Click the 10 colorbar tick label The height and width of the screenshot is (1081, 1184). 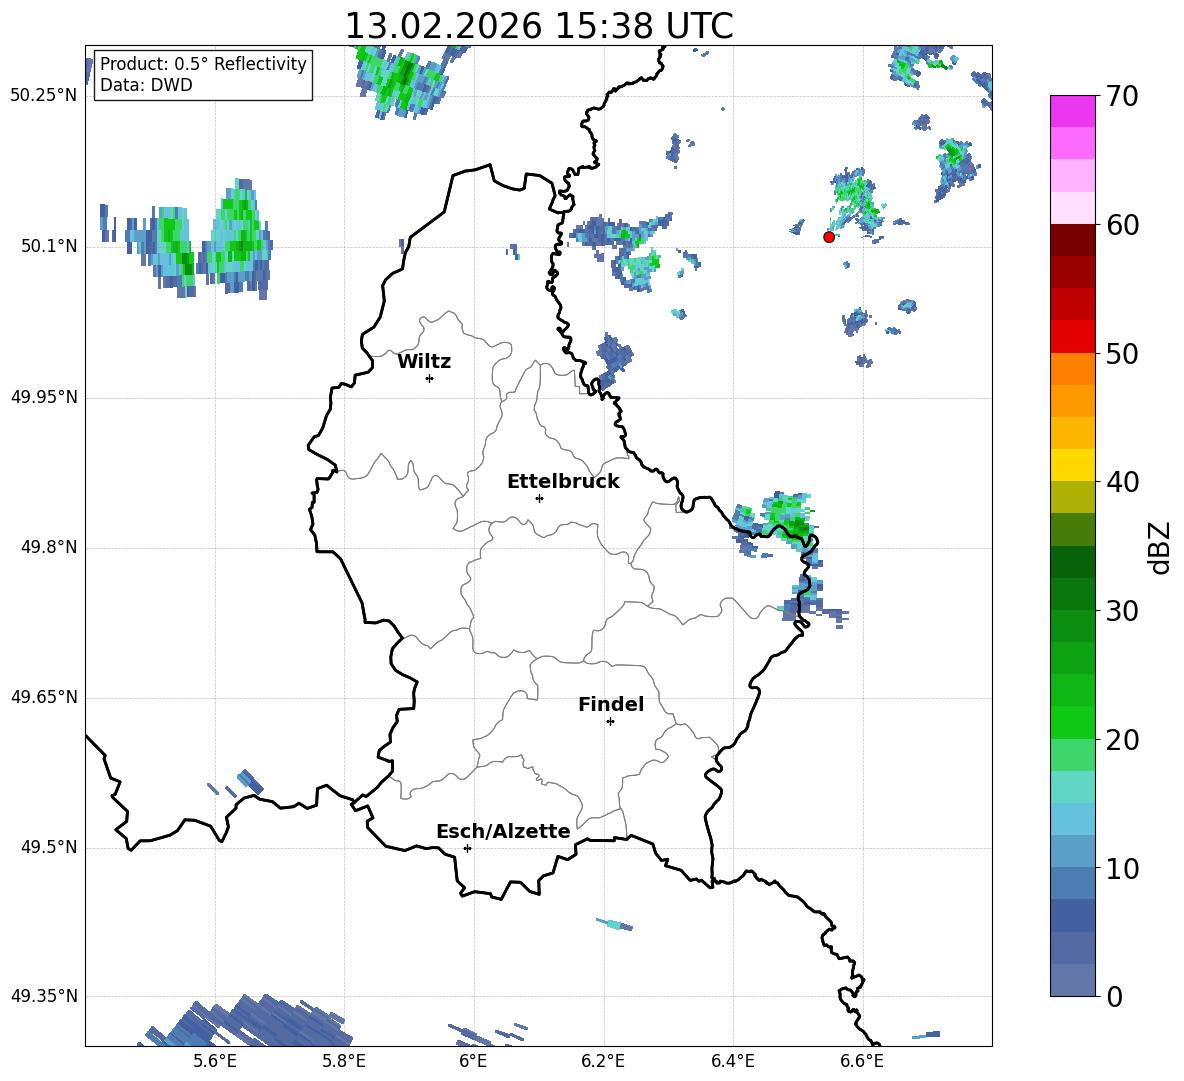coord(1122,868)
